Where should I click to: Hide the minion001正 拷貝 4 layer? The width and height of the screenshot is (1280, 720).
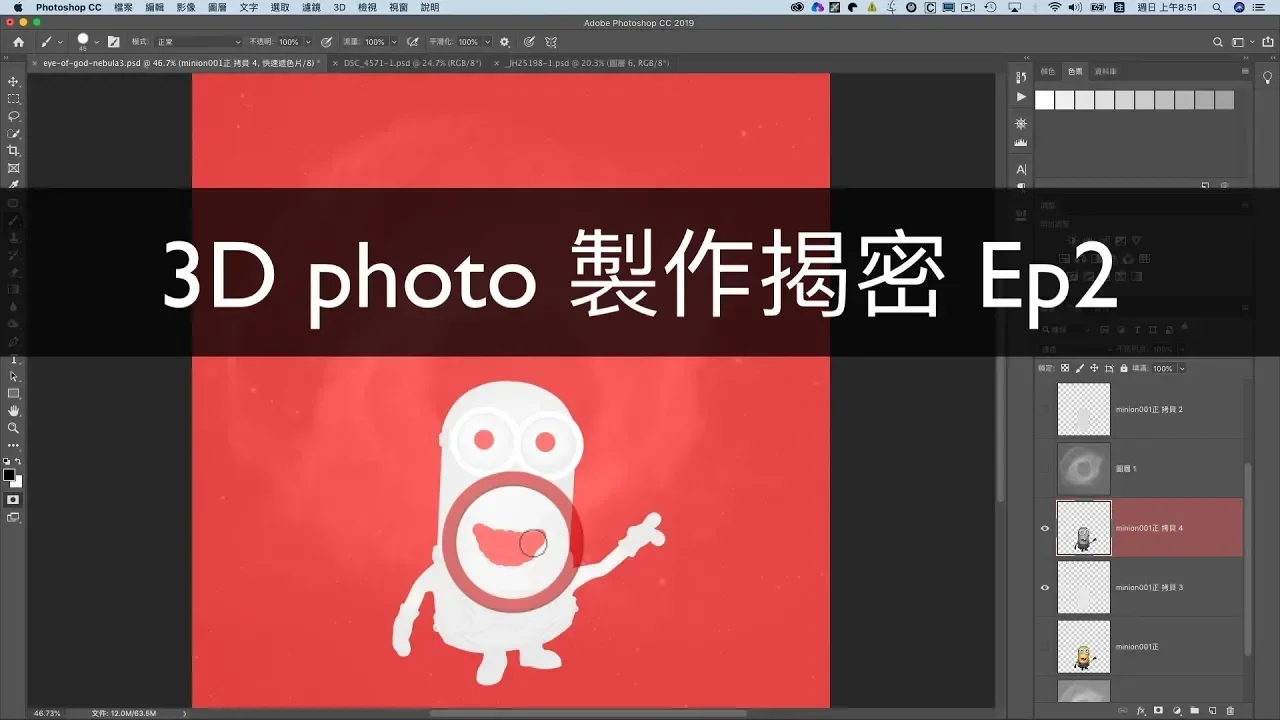pyautogui.click(x=1045, y=528)
